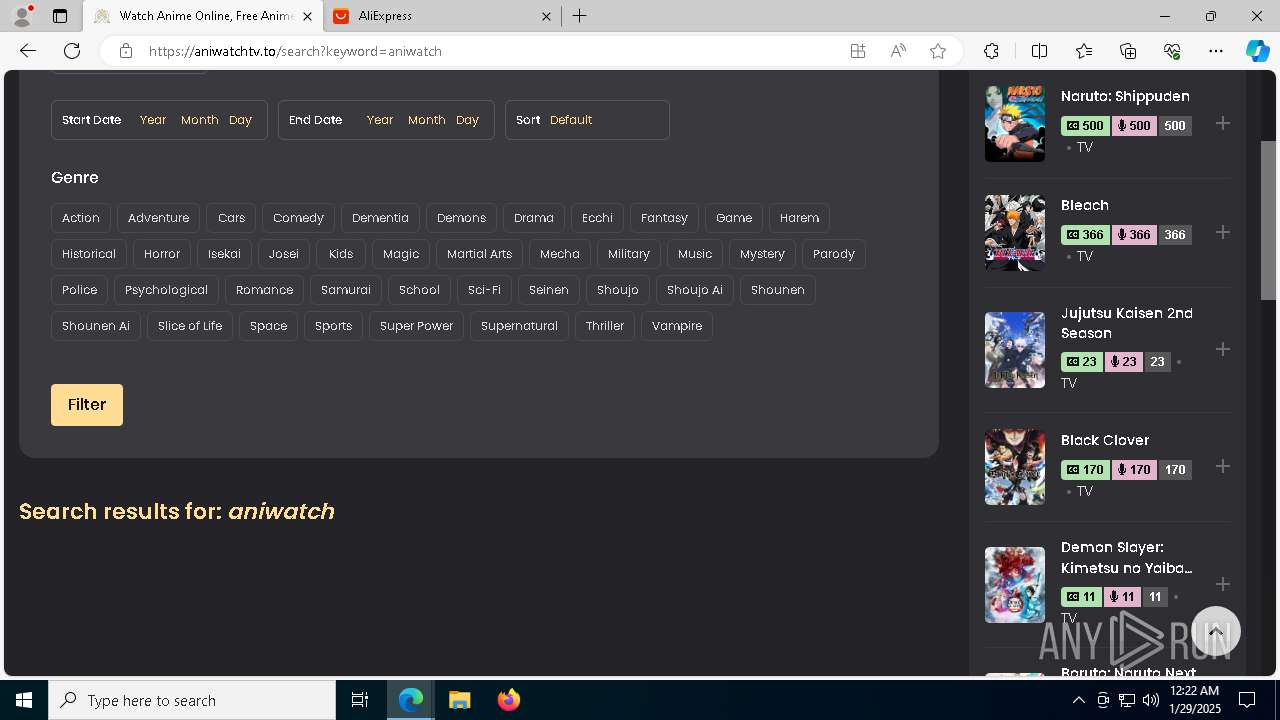Toggle the Supernatural genre filter
The image size is (1280, 720).
[519, 326]
